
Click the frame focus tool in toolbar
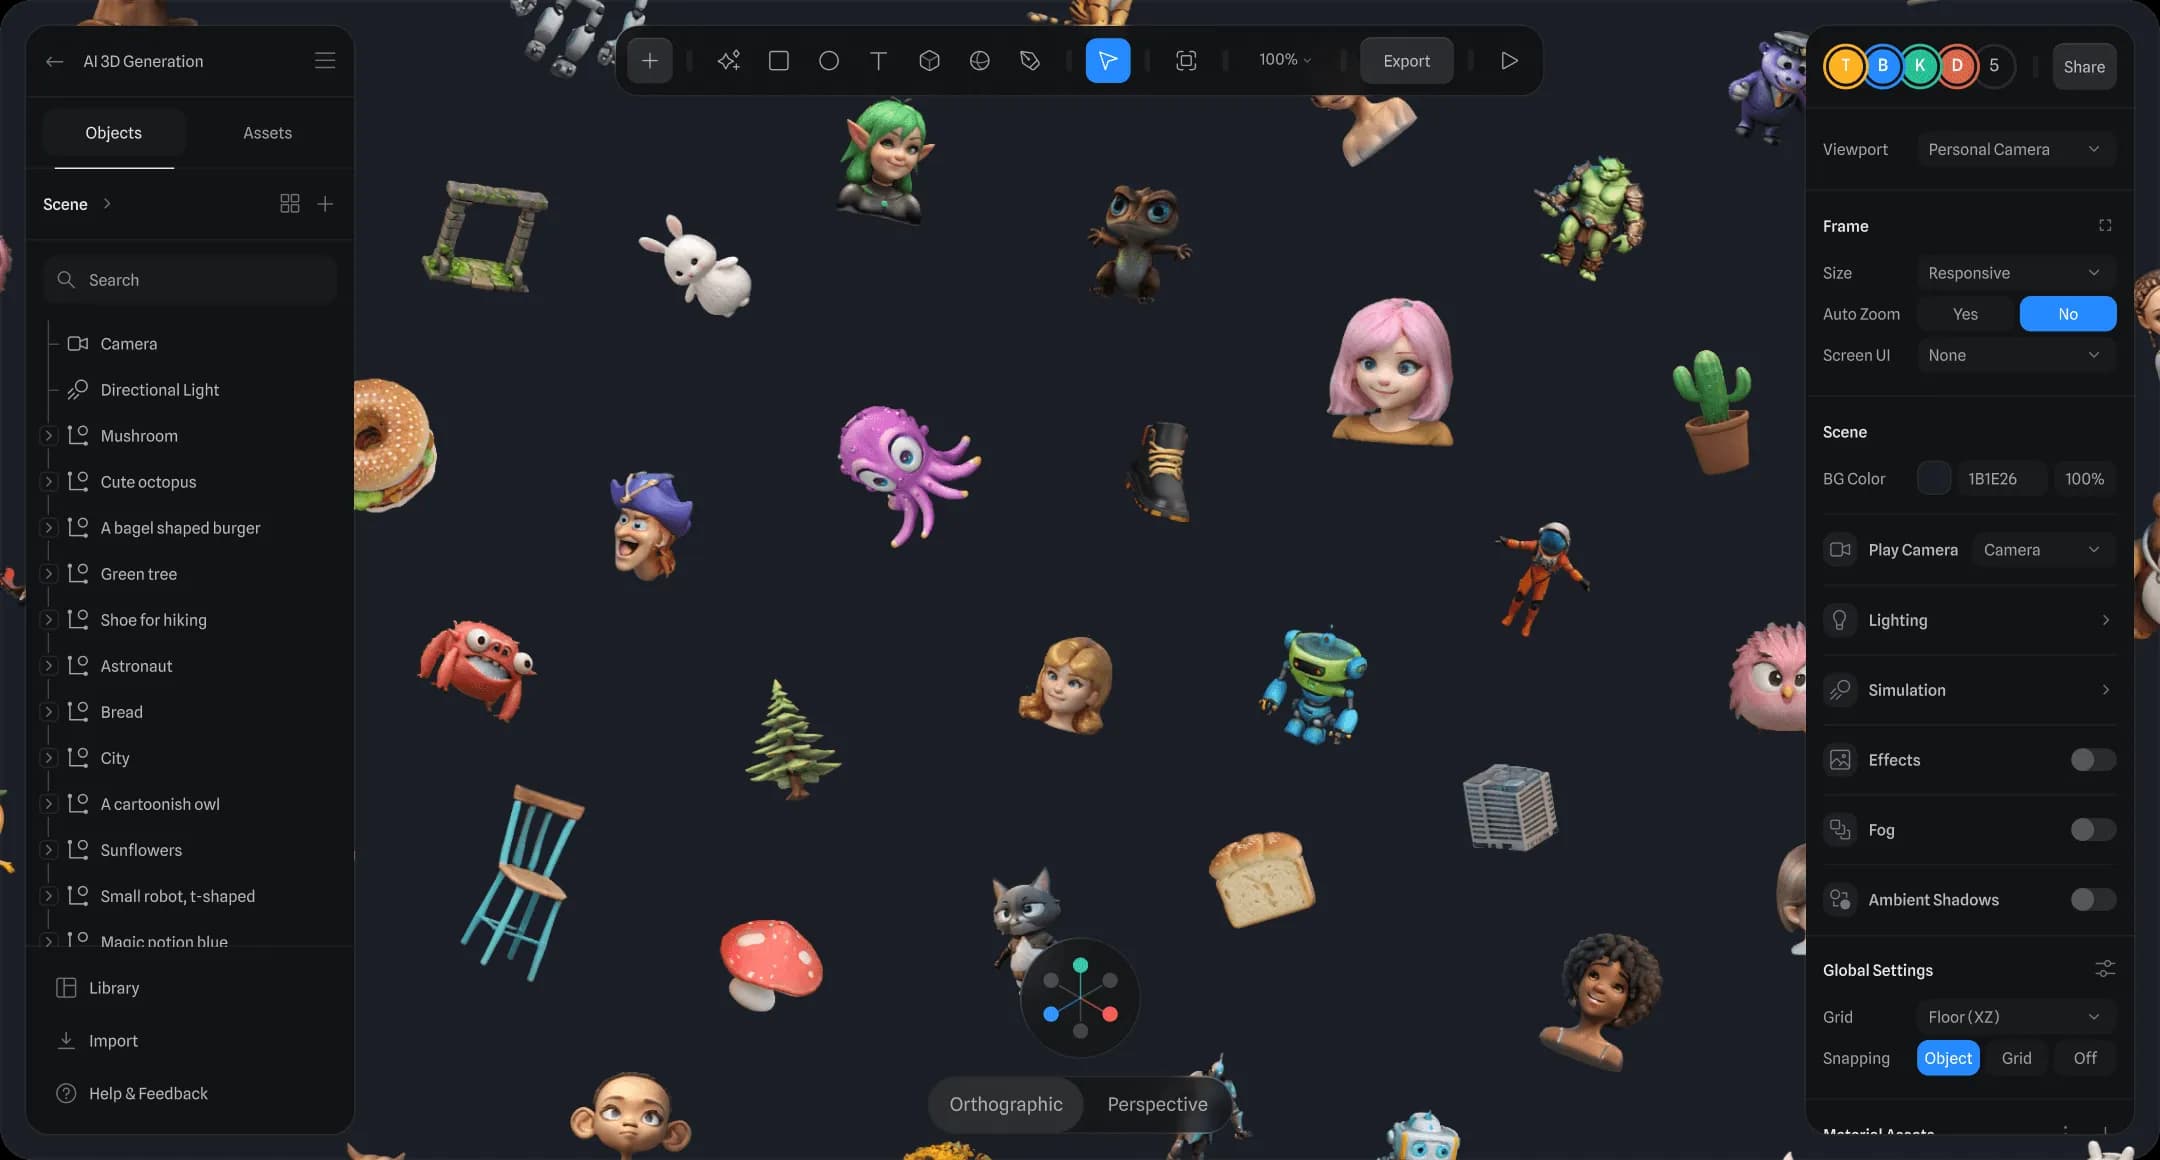click(1186, 61)
